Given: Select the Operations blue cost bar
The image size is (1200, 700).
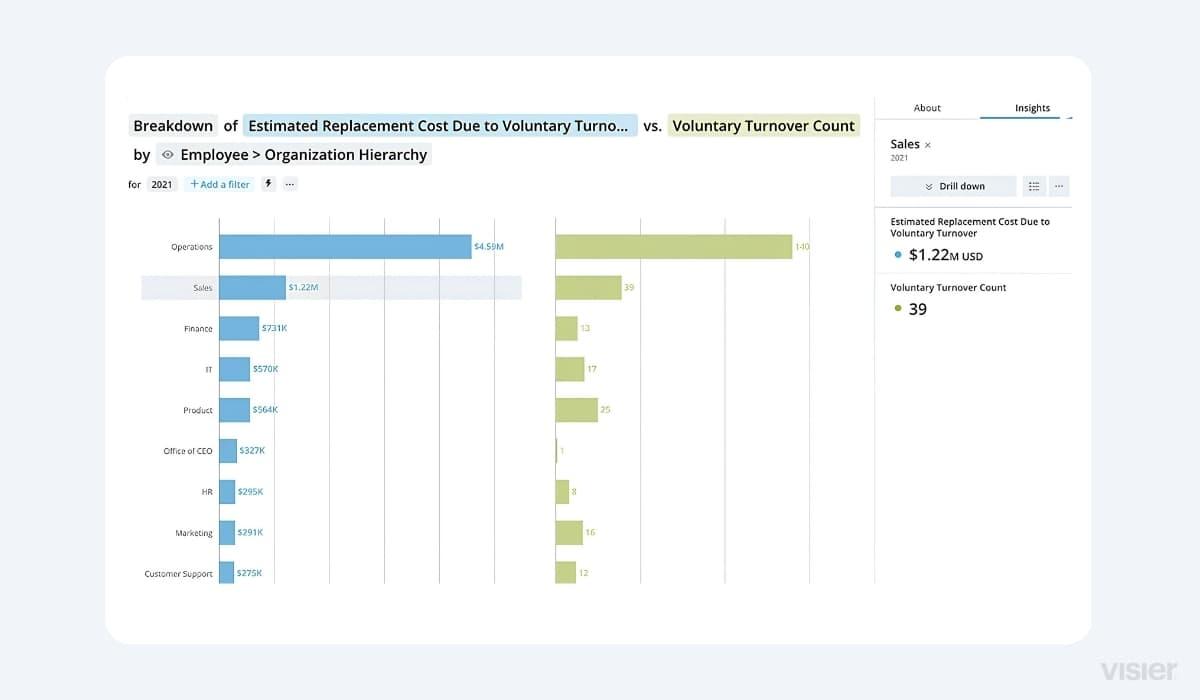Looking at the screenshot, I should pos(345,247).
